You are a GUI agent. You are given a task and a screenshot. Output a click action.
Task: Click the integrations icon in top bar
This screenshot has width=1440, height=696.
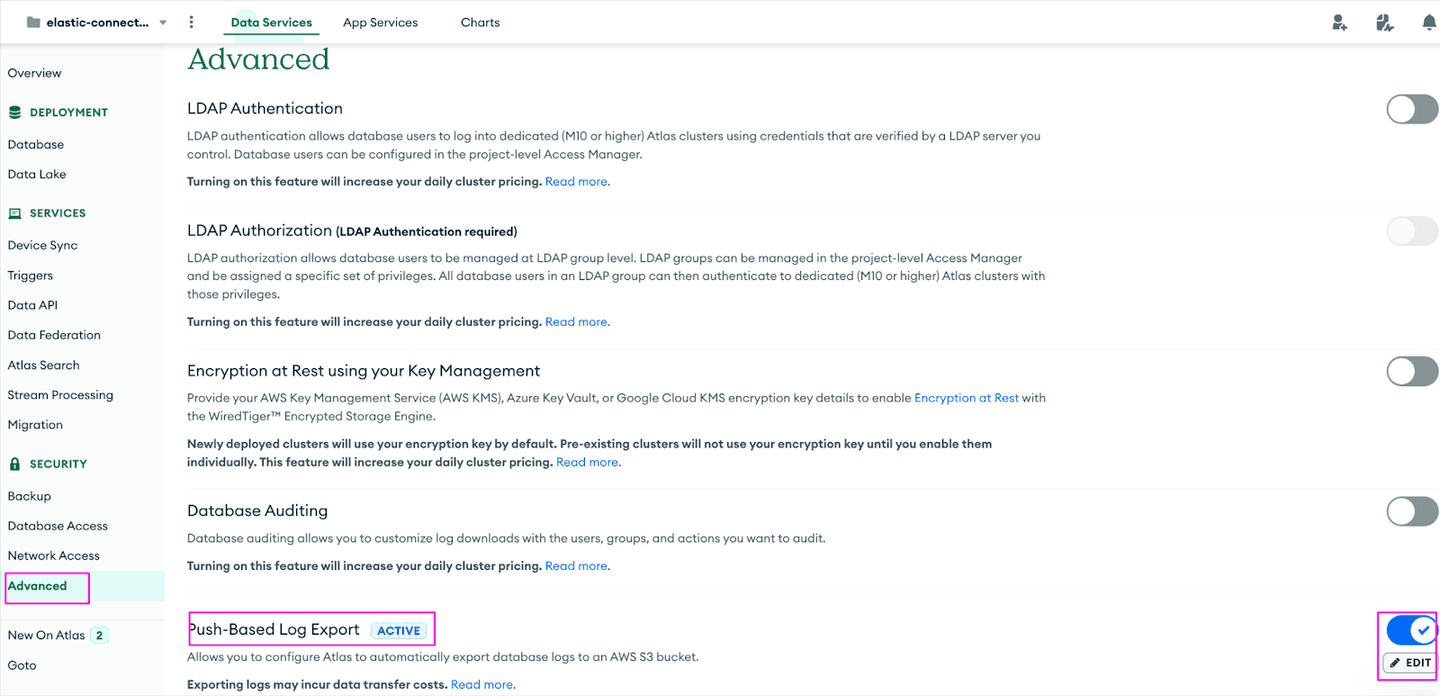(1384, 22)
